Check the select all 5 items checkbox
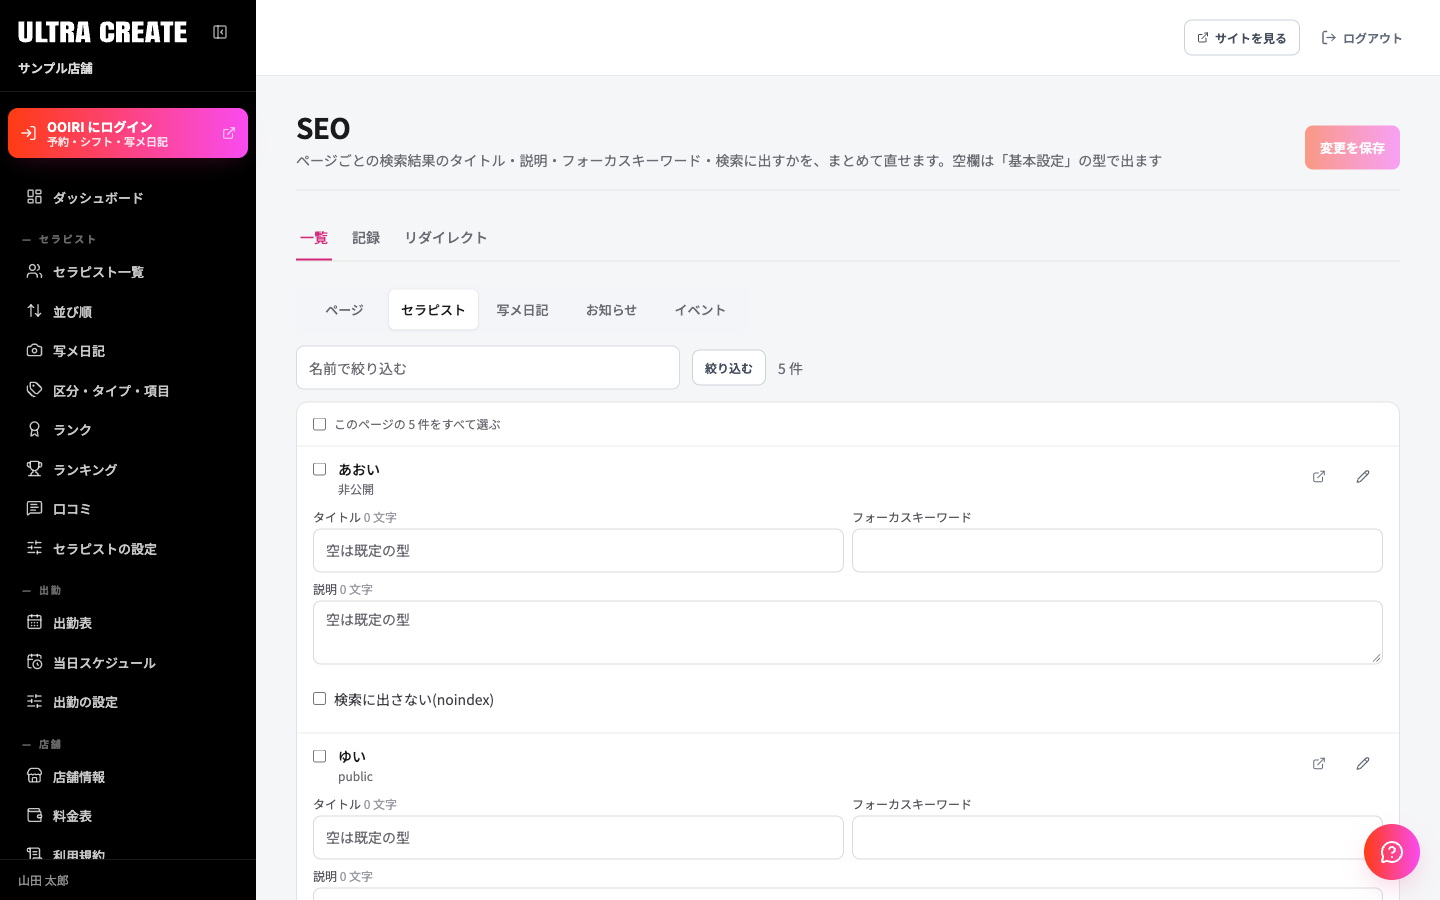This screenshot has height=900, width=1440. click(320, 424)
